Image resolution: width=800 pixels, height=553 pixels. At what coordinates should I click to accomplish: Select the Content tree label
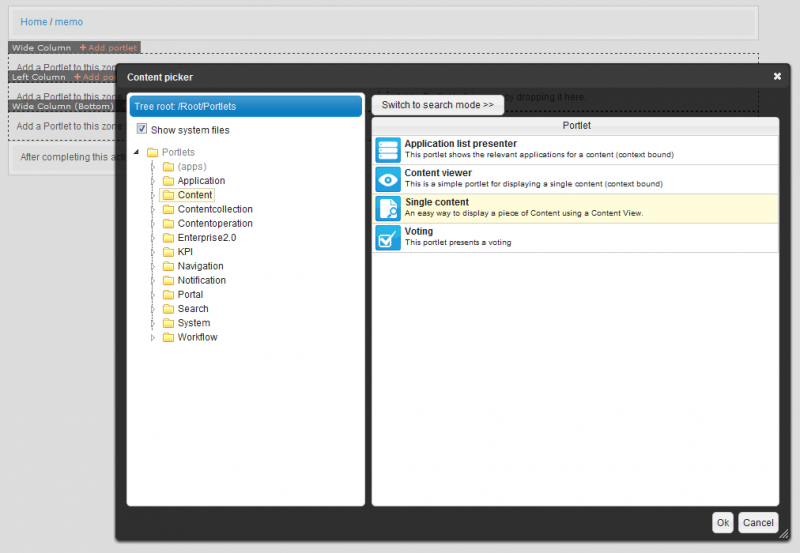[195, 195]
